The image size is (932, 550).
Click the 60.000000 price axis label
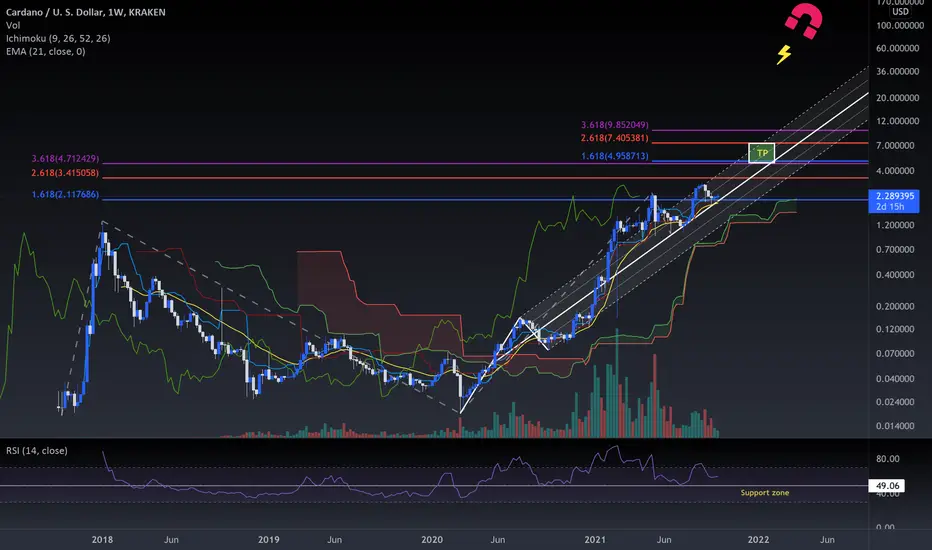(x=898, y=48)
